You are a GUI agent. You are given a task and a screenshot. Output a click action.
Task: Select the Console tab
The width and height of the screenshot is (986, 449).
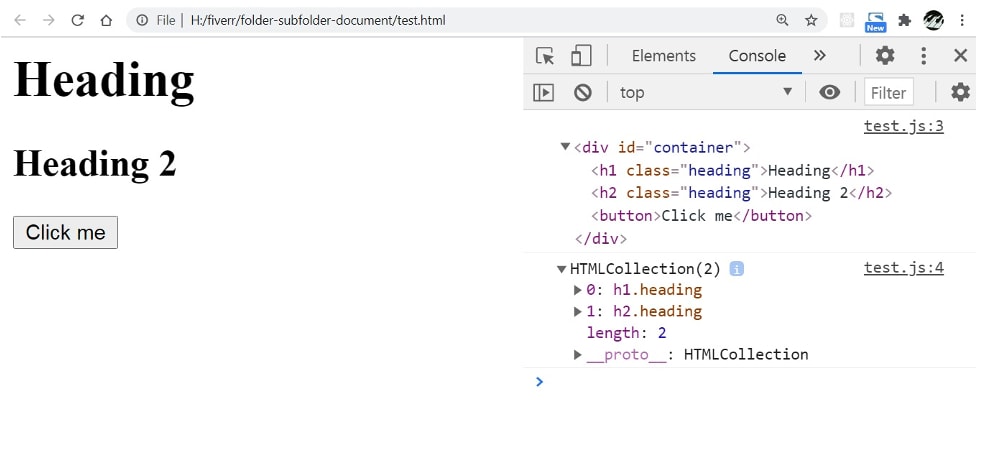click(757, 56)
